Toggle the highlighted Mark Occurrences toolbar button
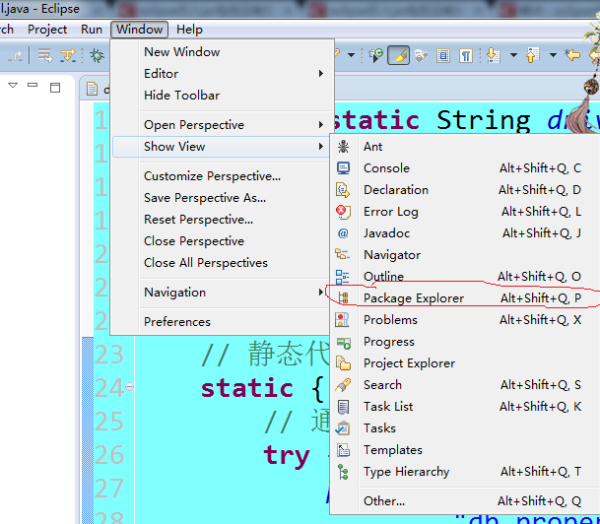 [x=398, y=55]
